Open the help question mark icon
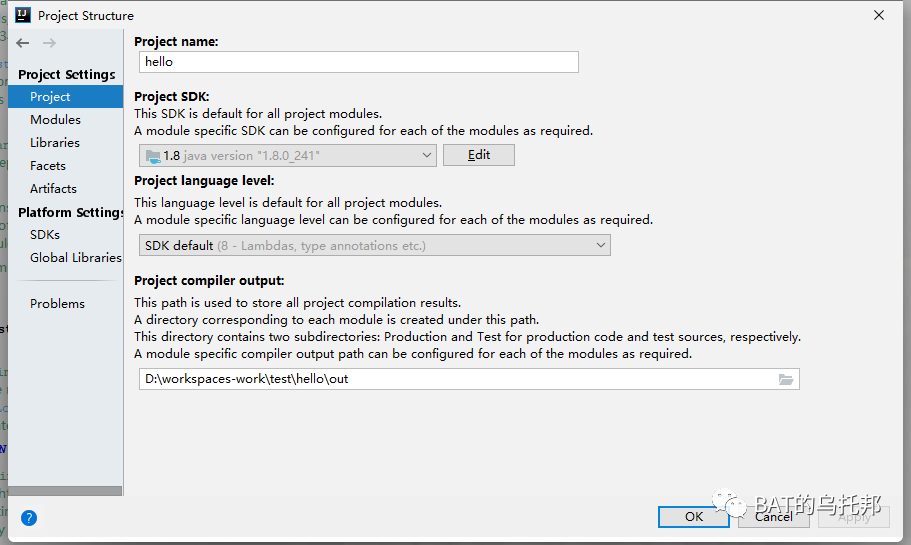 28,518
